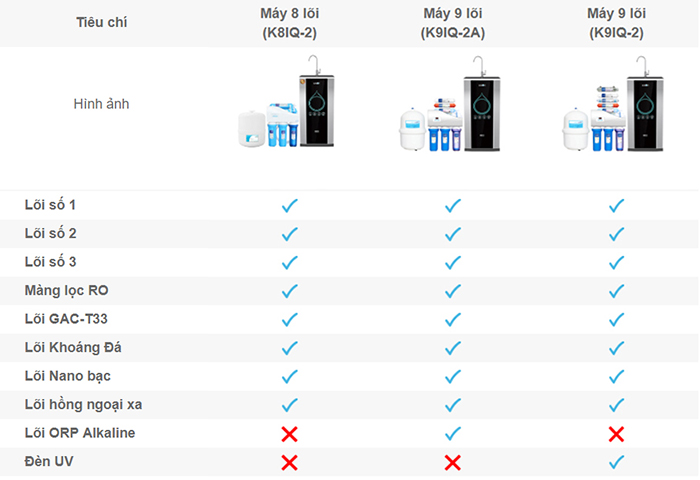Click the Lõi Khoáng Đá row label
700x480 pixels.
pyautogui.click(x=73, y=347)
